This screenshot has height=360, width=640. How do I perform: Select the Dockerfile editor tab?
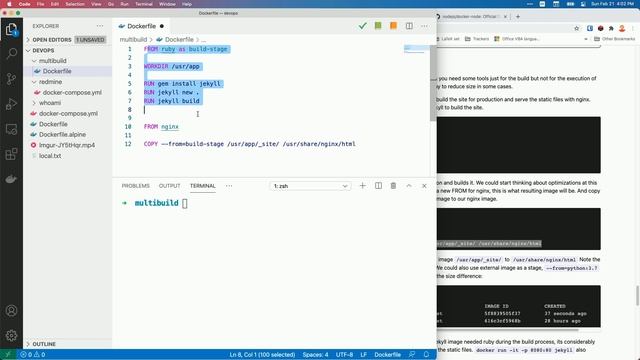[x=141, y=26]
